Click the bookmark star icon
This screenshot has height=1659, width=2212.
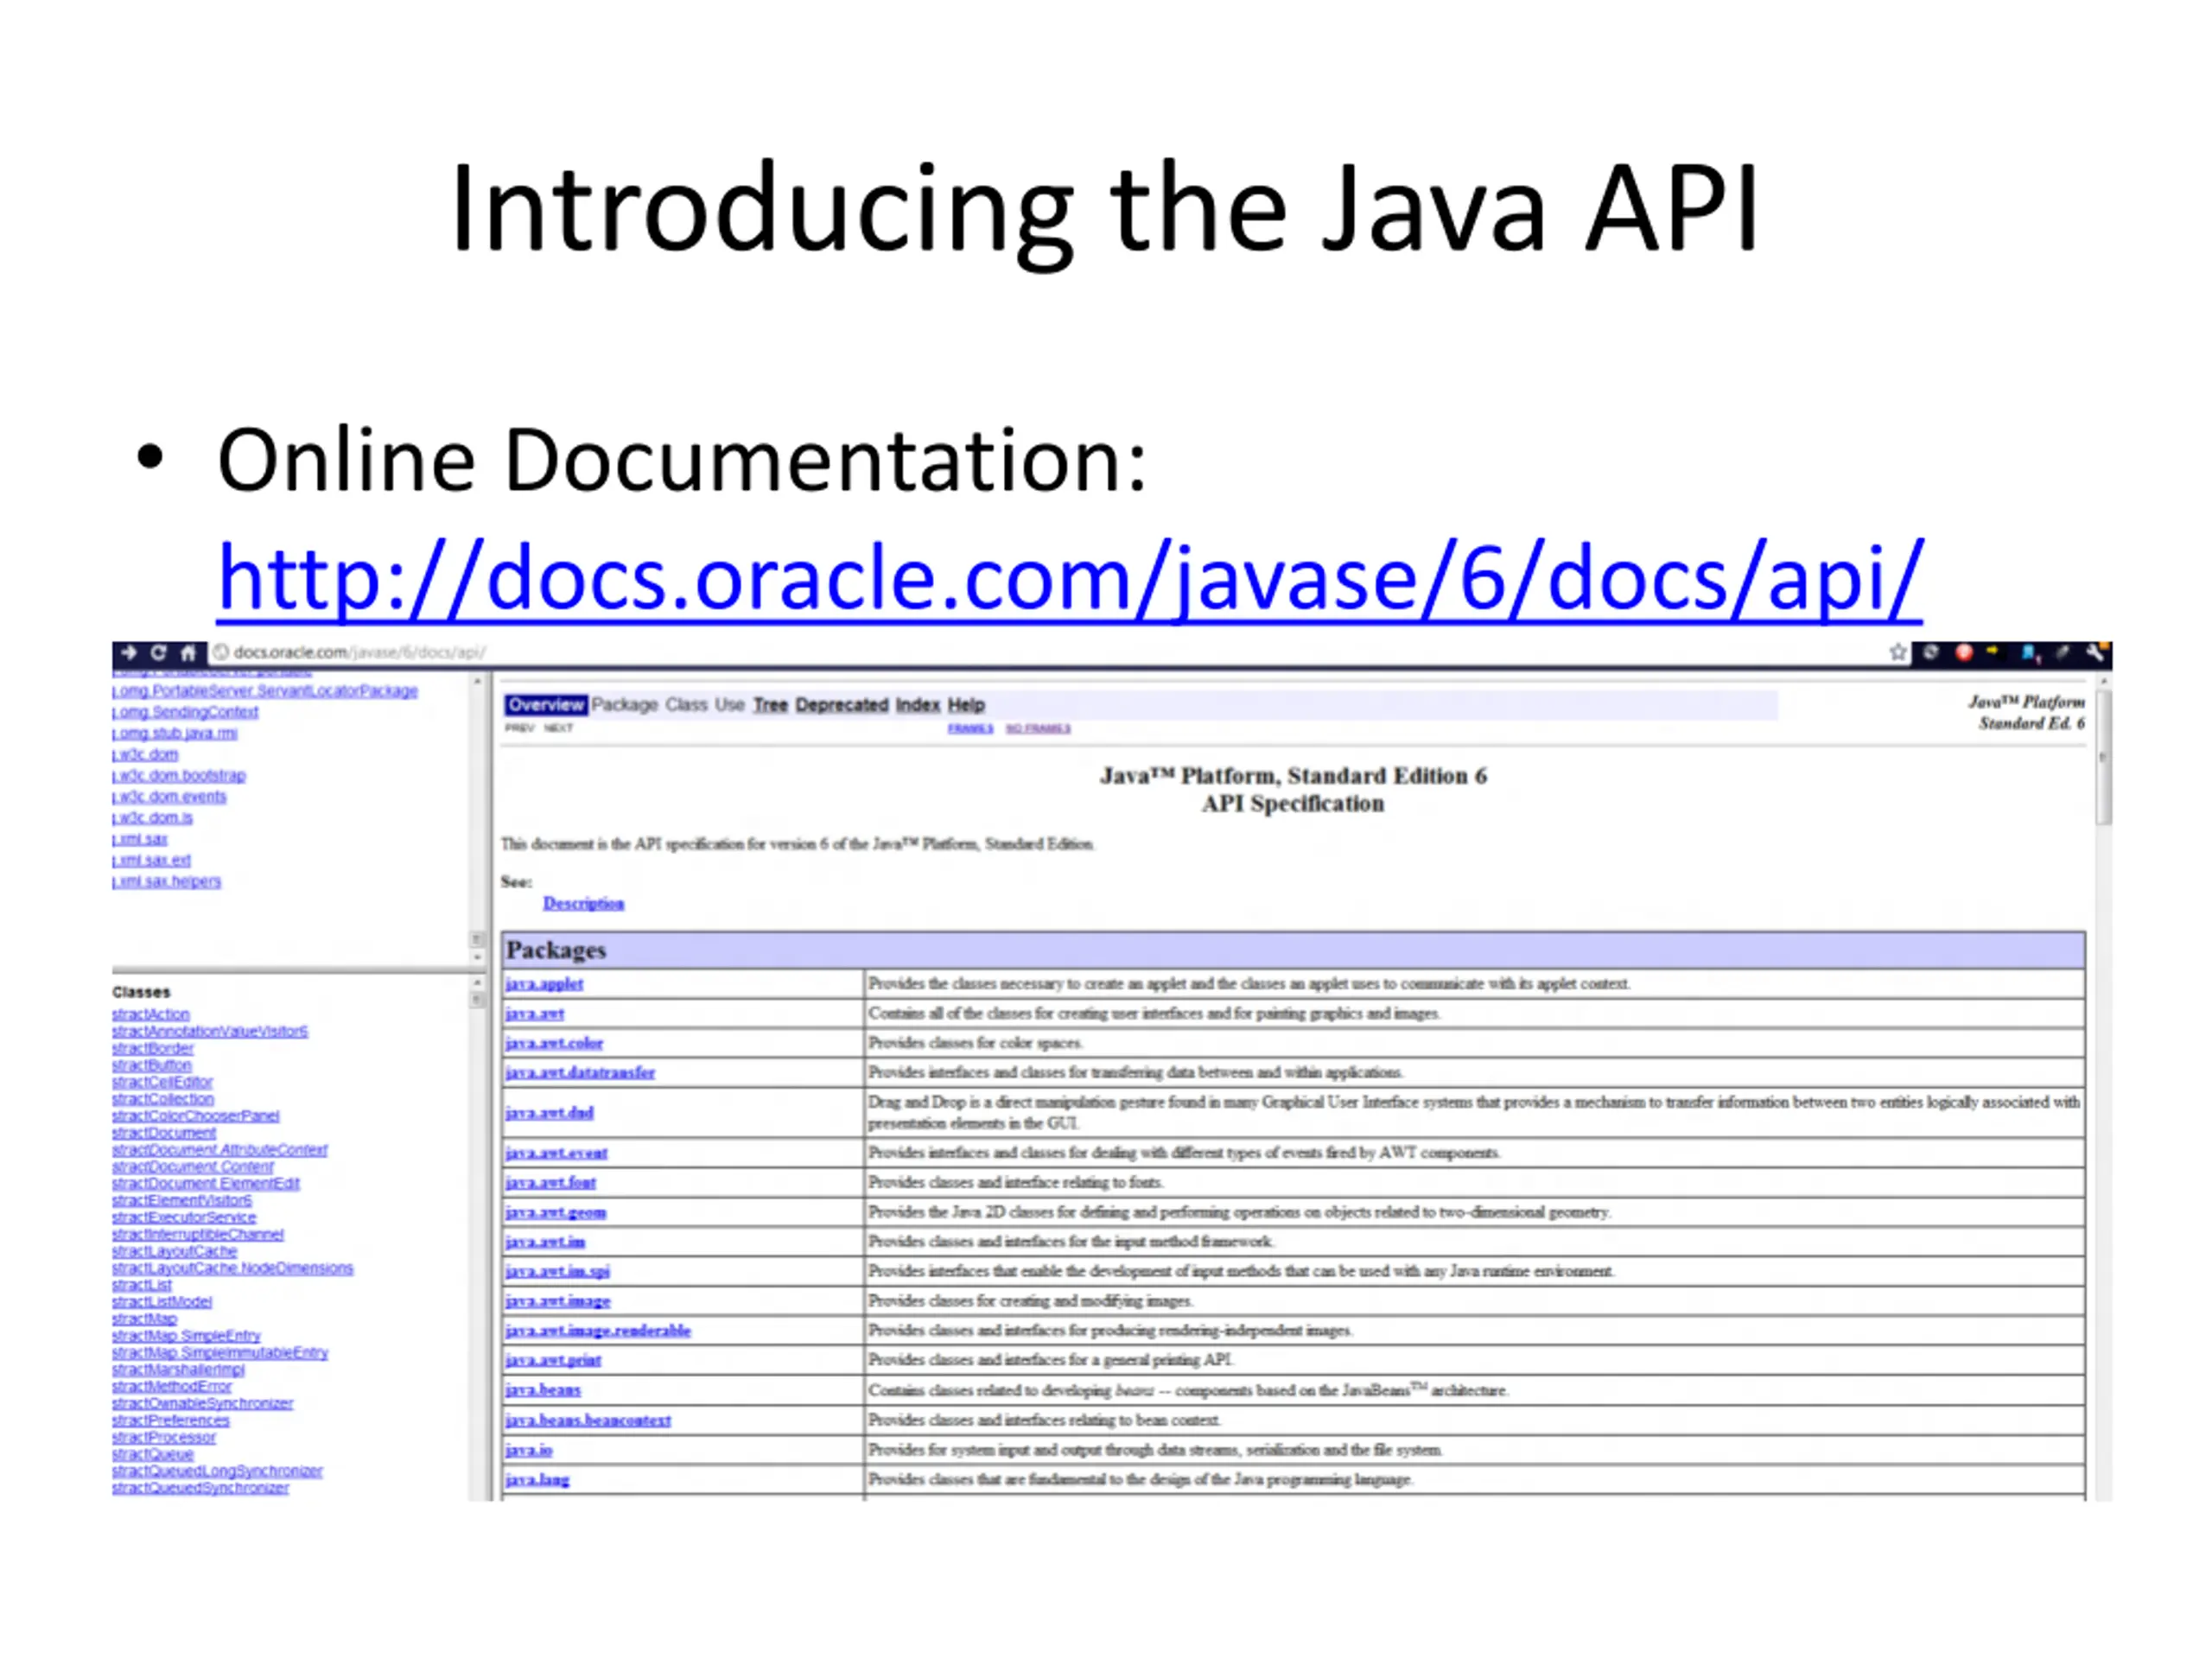1898,653
